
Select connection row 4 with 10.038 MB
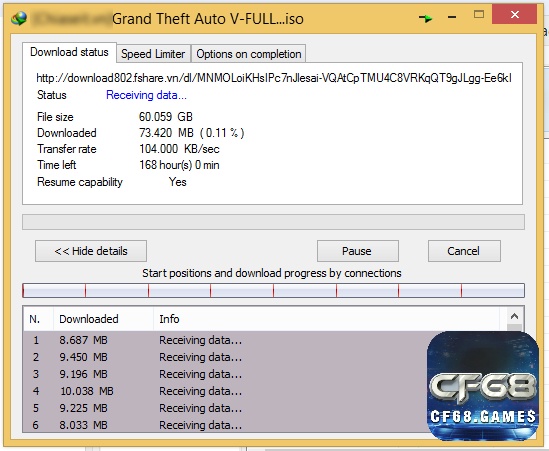[x=226, y=391]
